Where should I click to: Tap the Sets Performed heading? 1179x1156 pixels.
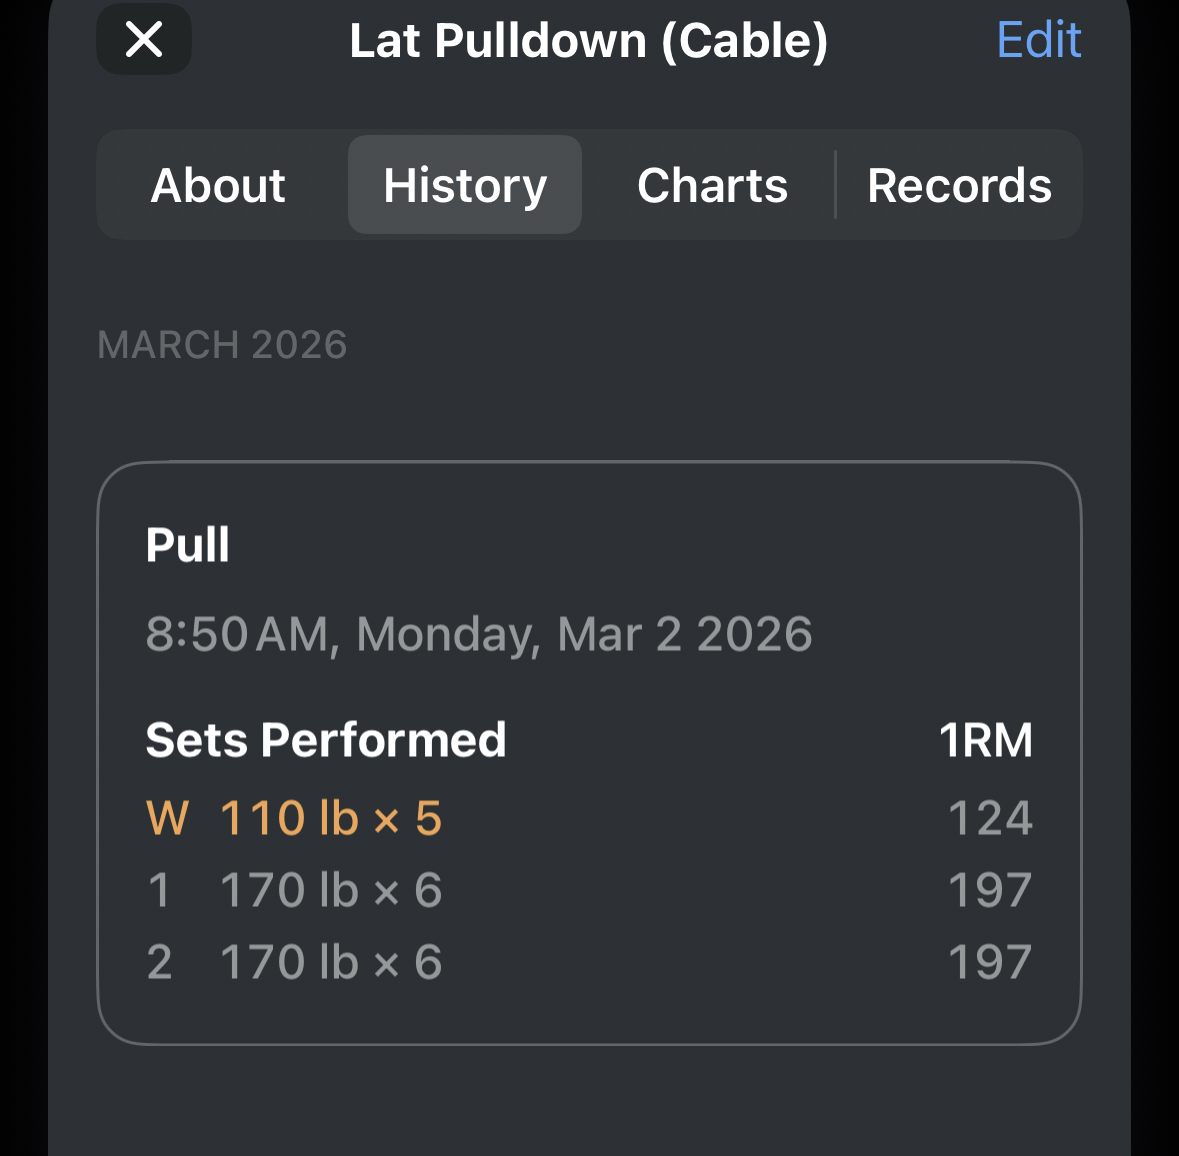point(326,741)
